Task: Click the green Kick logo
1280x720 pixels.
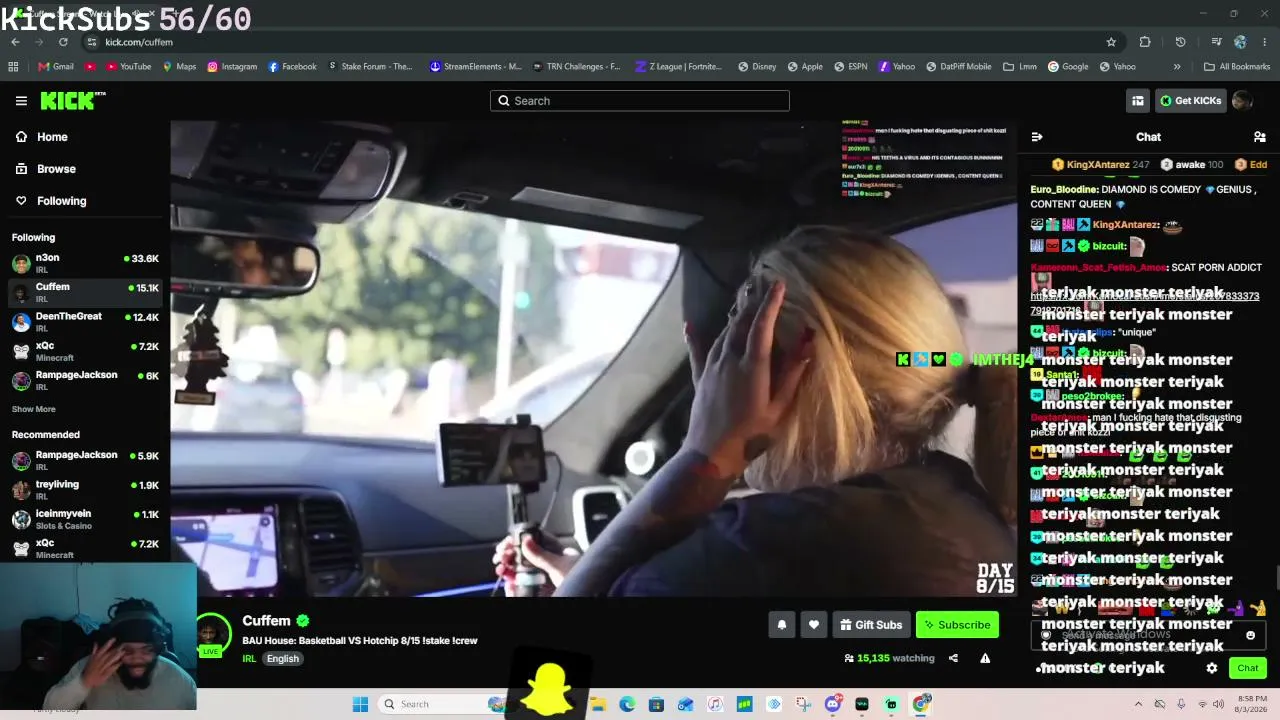Action: (x=72, y=100)
